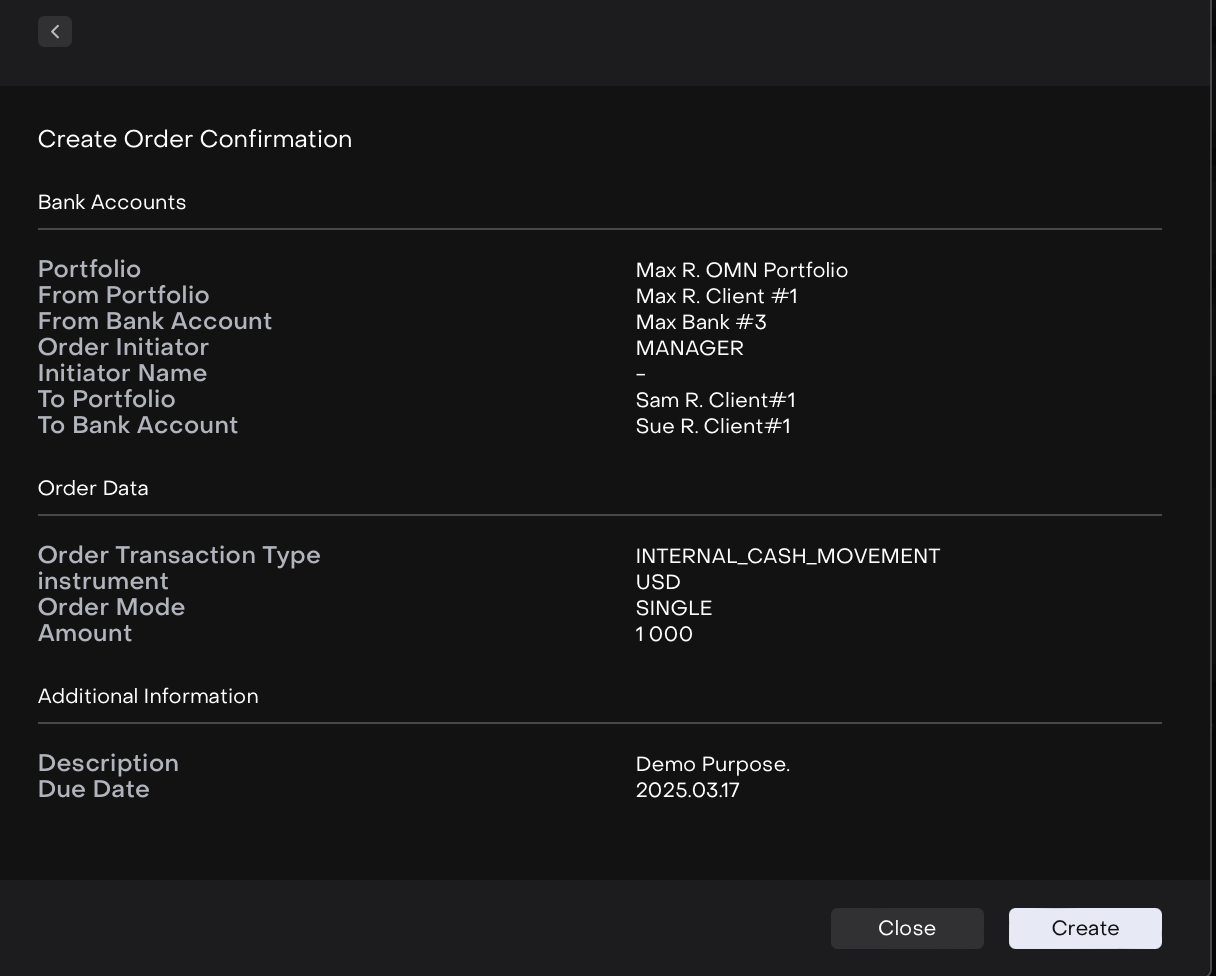Click the Bank Accounts section header
Screen dimensions: 1216x976
pos(112,202)
